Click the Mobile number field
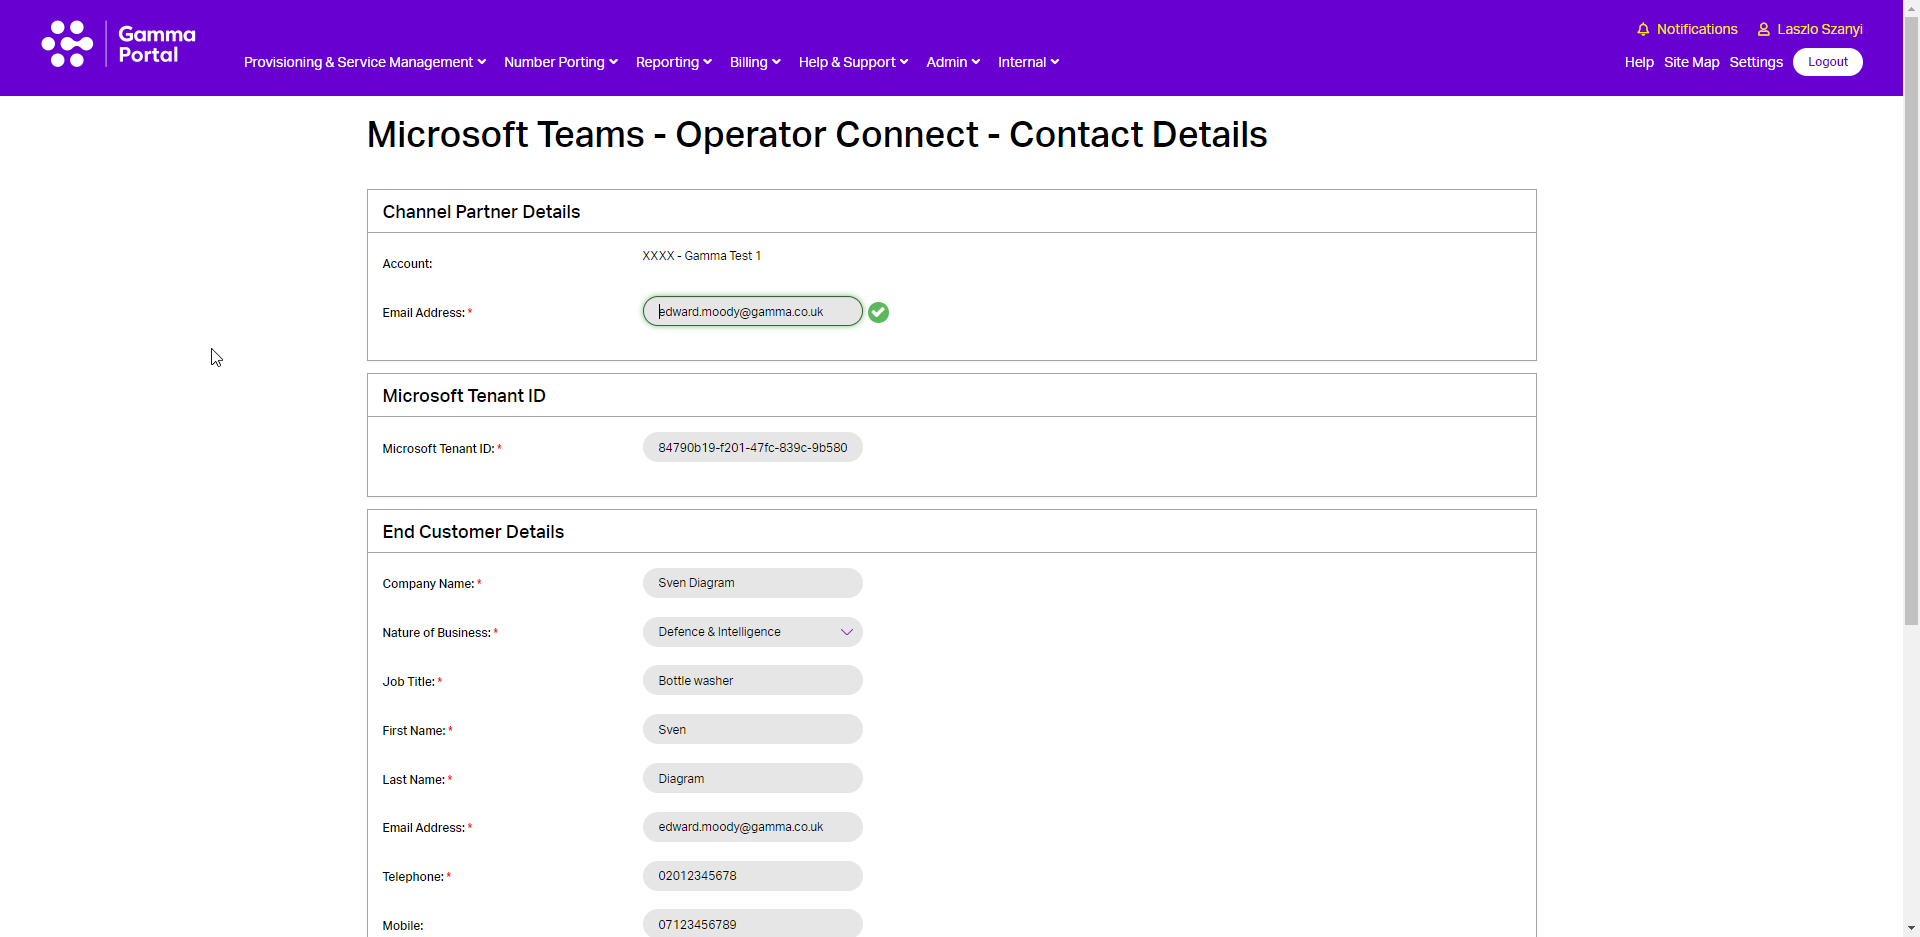Viewport: 1920px width, 937px height. 752,923
